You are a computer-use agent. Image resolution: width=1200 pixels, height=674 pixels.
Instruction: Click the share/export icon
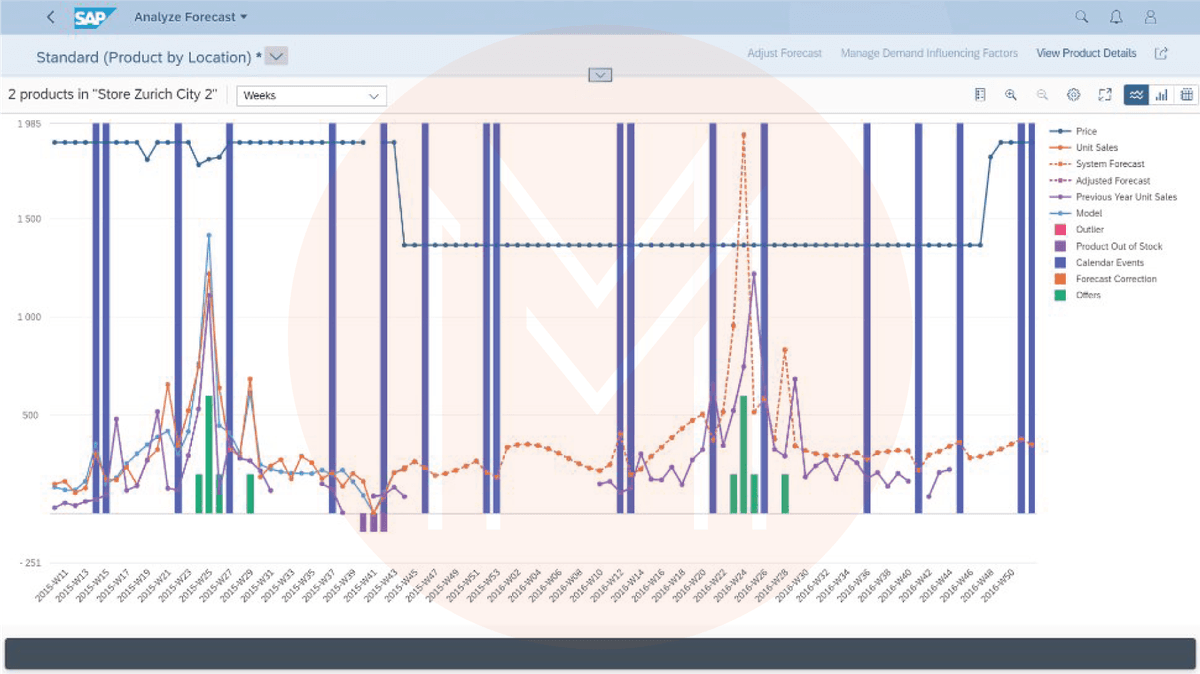coord(1161,53)
